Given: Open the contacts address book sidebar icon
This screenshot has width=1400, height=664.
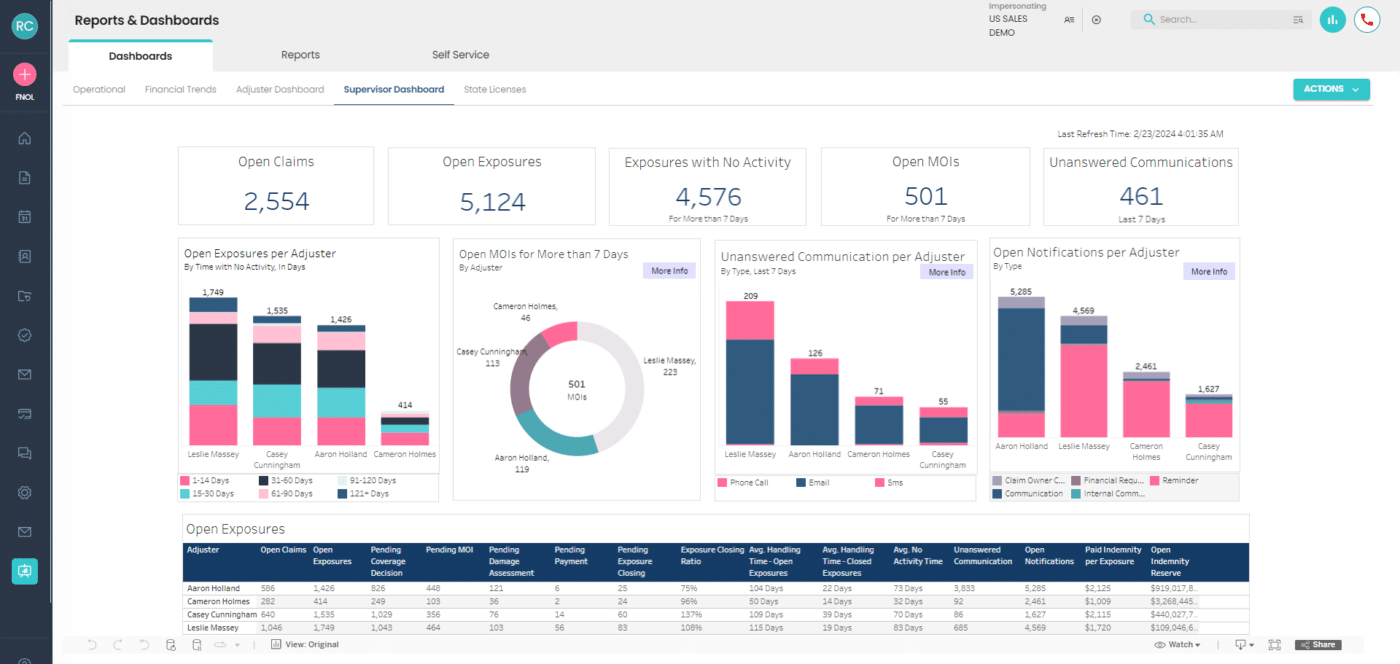Looking at the screenshot, I should coord(25,256).
